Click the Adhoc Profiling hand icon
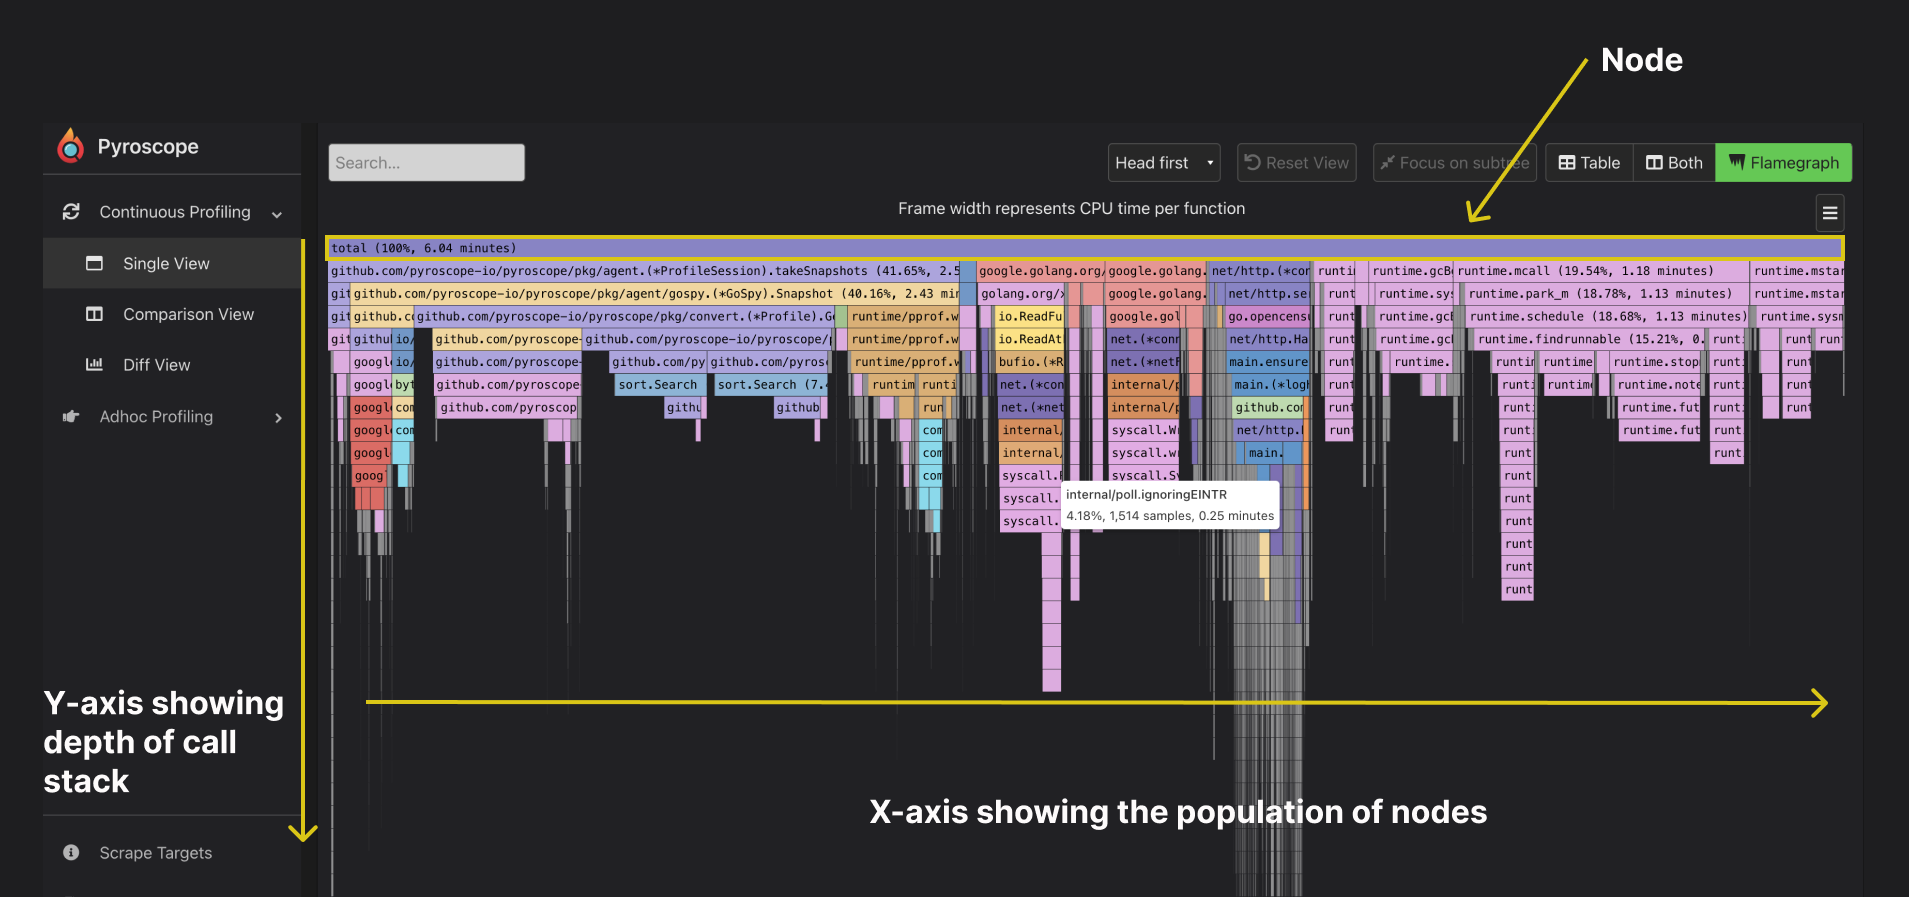This screenshot has width=1909, height=897. [x=71, y=417]
